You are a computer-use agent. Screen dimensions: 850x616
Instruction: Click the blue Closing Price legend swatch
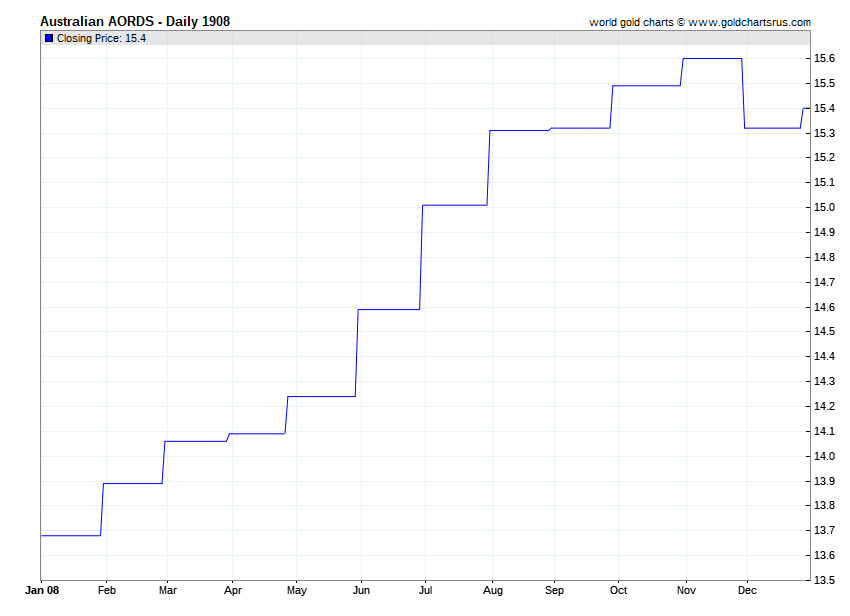click(49, 38)
